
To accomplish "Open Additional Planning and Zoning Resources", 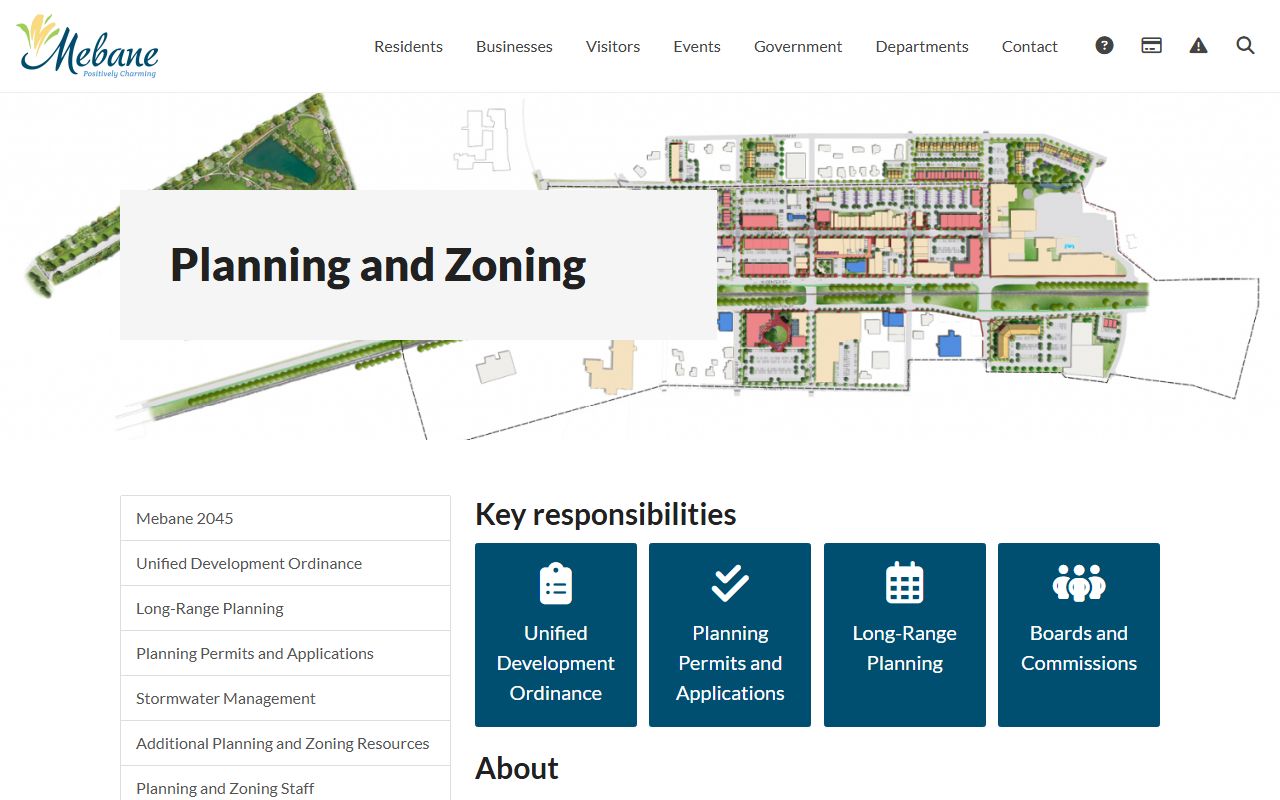I will pyautogui.click(x=285, y=743).
